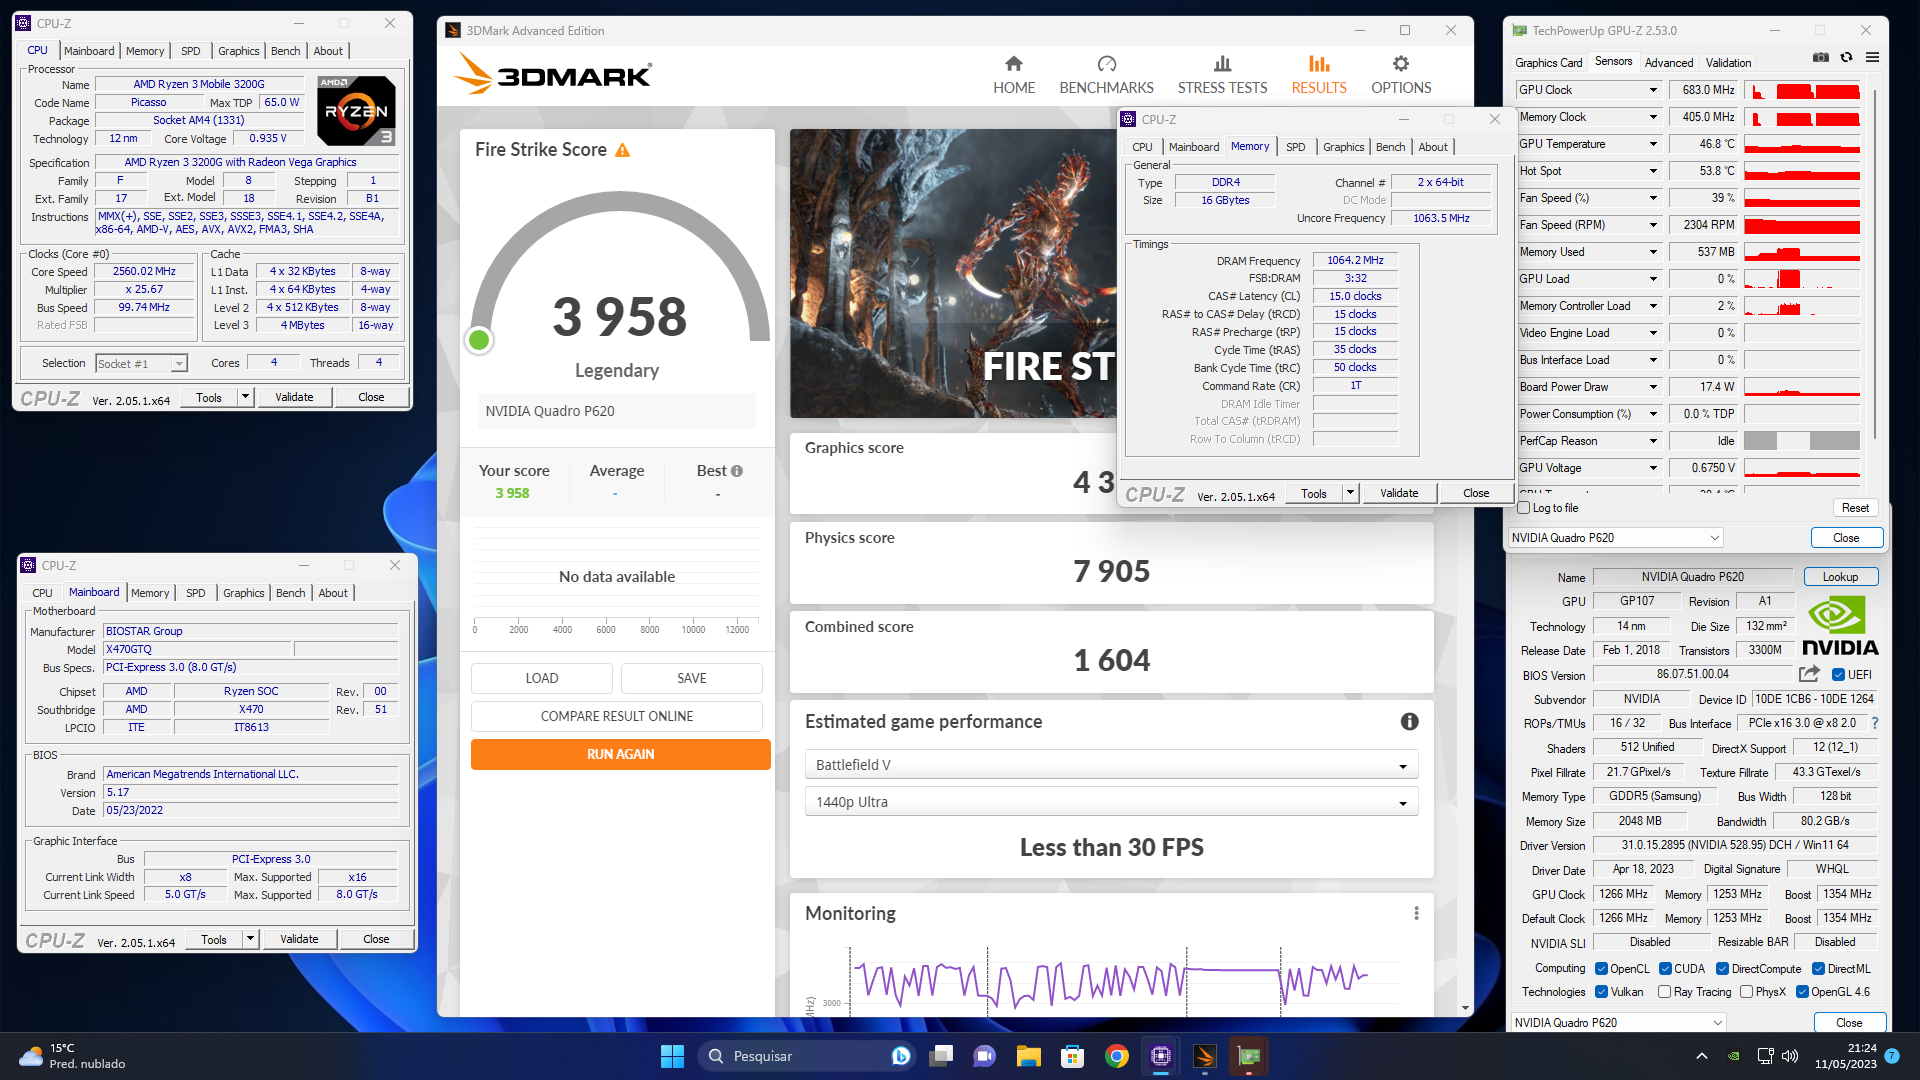Open Graphics tab in the CPU-Z Memory window
Image resolution: width=1920 pixels, height=1080 pixels.
[1343, 147]
